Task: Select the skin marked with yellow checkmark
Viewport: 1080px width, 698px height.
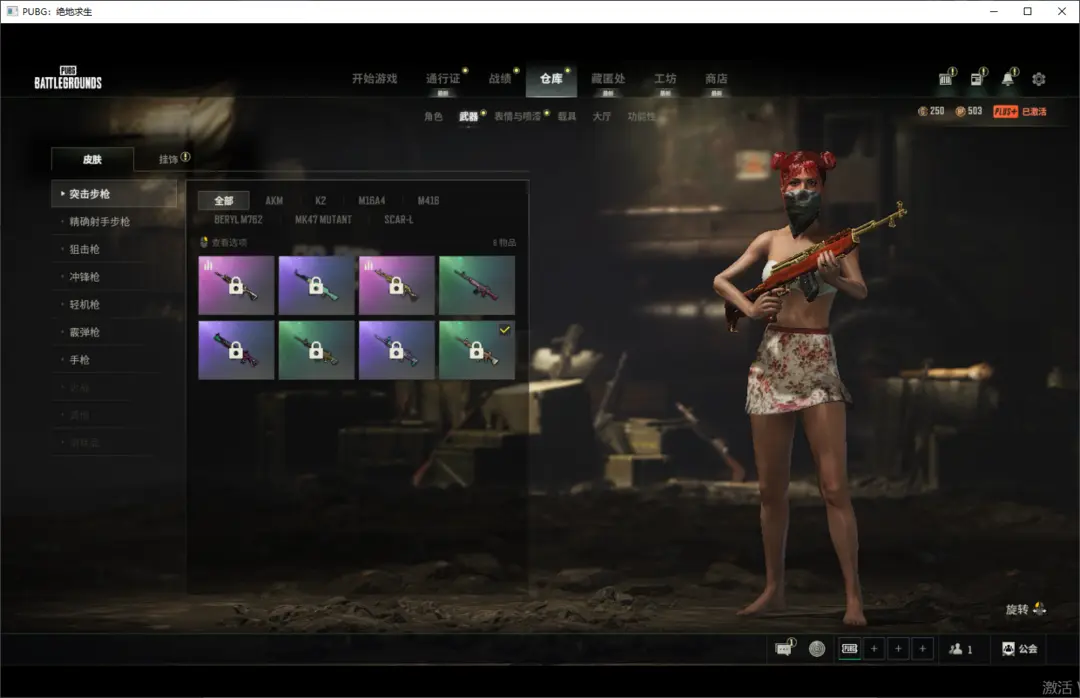Action: 477,350
